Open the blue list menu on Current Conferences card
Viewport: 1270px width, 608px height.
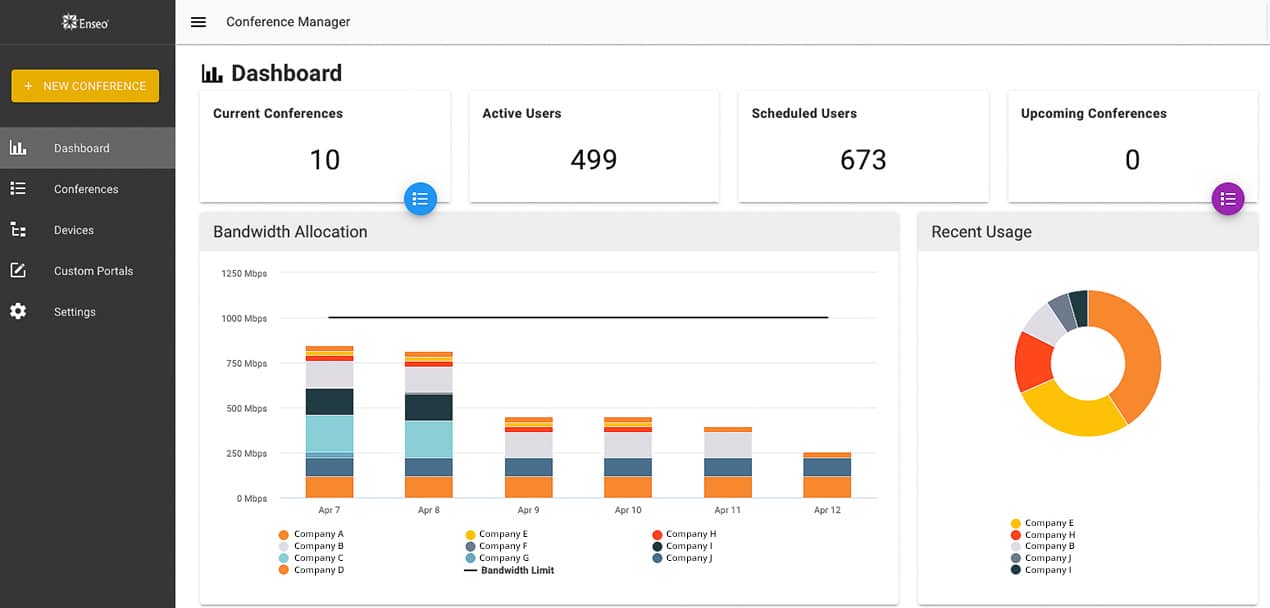pyautogui.click(x=420, y=198)
